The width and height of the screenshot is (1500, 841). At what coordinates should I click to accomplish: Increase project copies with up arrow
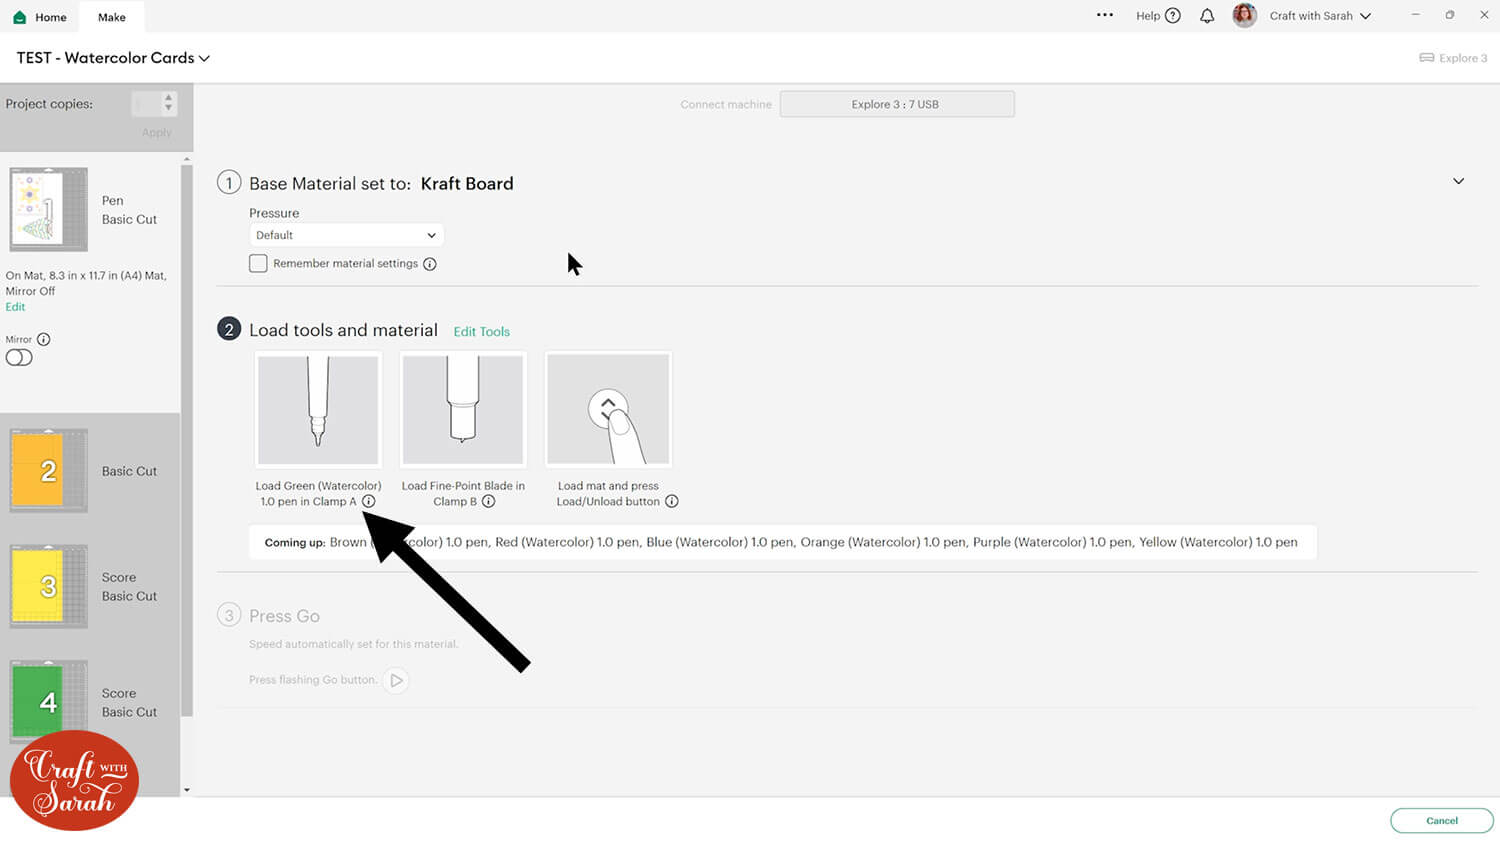click(168, 98)
